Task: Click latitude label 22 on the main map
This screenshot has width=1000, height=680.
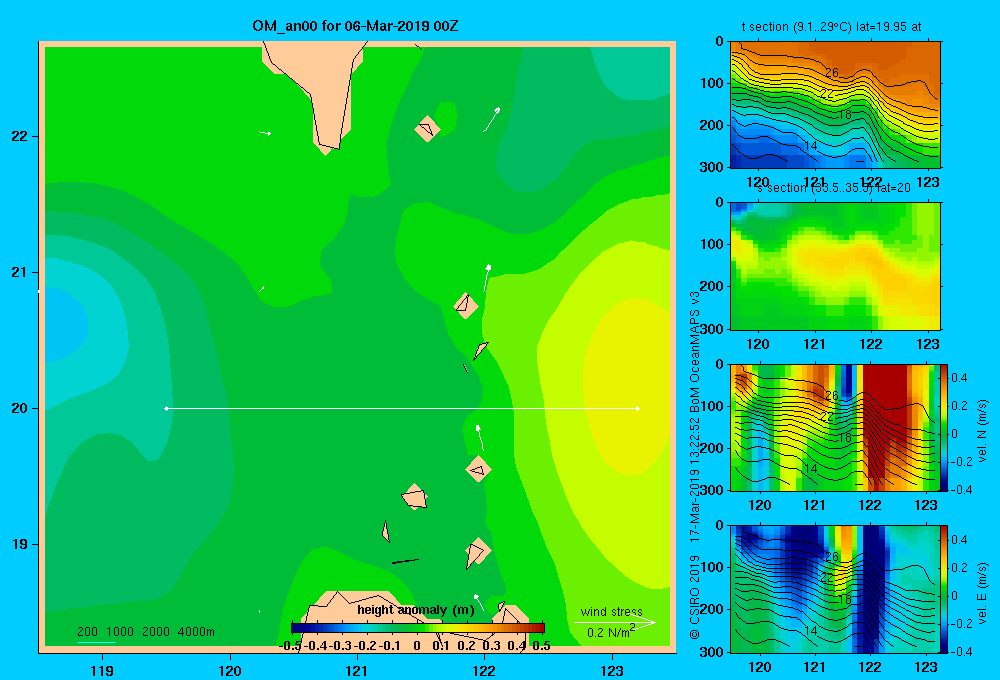Action: [20, 136]
